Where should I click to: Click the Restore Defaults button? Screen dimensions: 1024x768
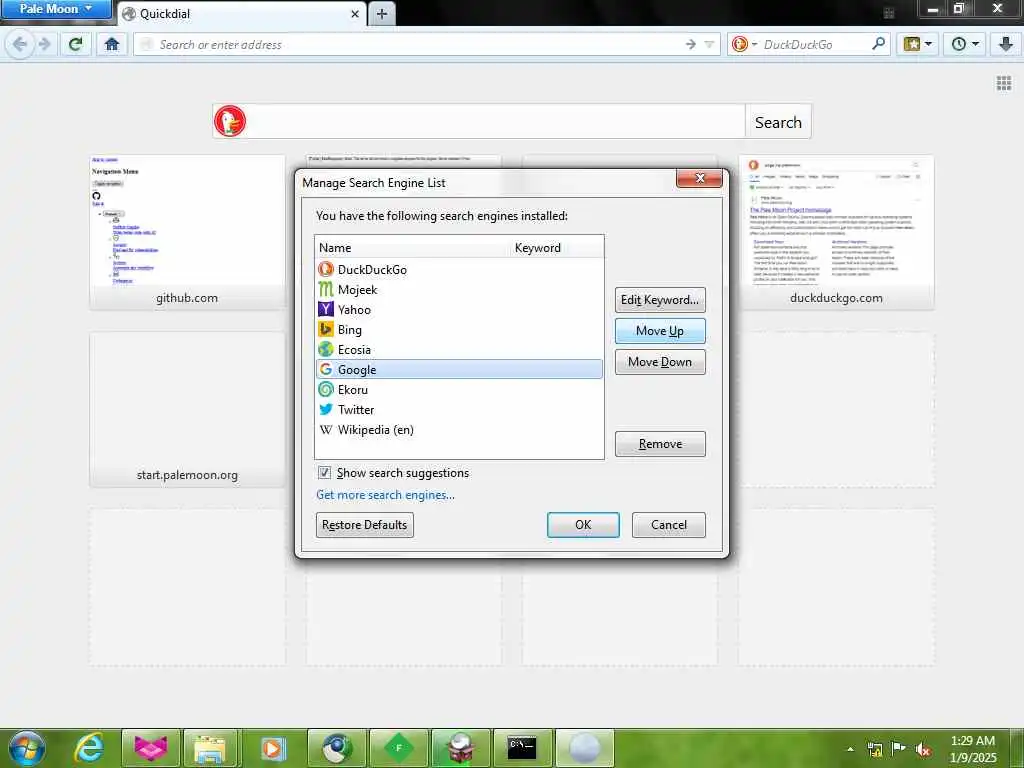(x=364, y=524)
